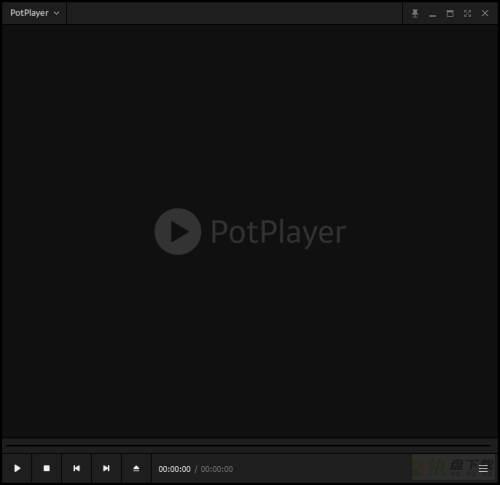Start playback with the Play button
The width and height of the screenshot is (500, 485).
(17, 468)
